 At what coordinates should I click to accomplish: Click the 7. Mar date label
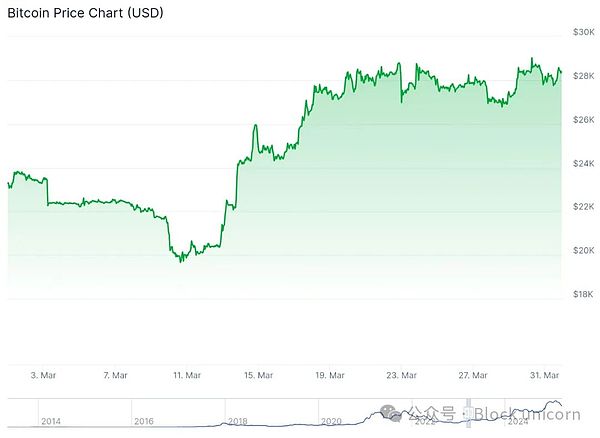[x=115, y=375]
